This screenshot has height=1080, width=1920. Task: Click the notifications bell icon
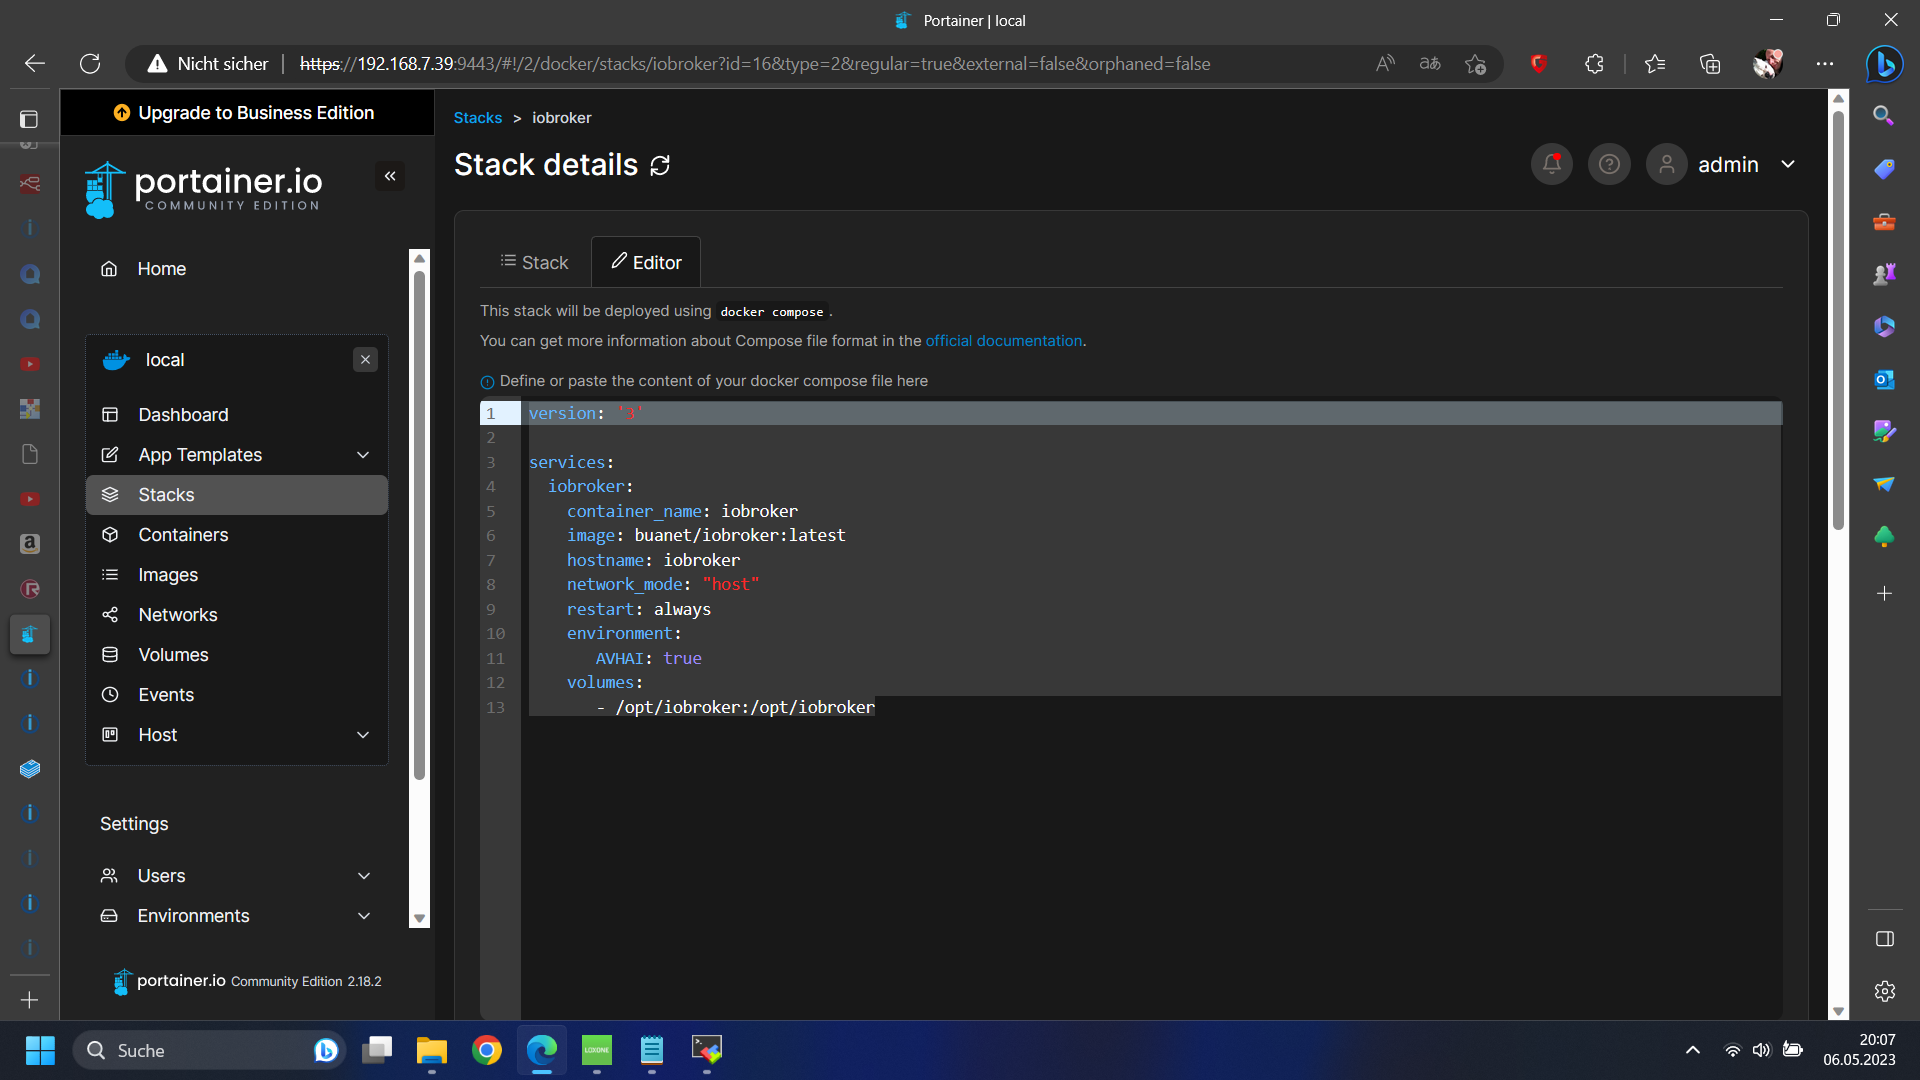[1551, 164]
